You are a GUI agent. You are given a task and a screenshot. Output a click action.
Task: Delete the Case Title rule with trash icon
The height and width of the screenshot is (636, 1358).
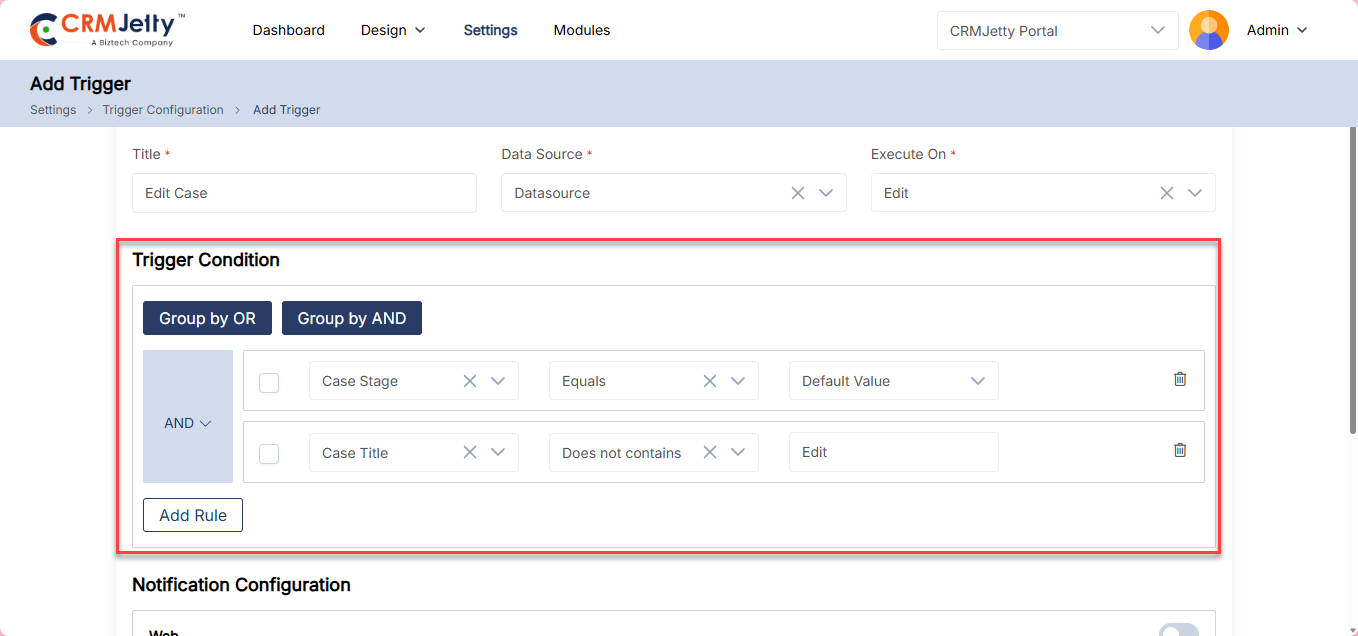coord(1180,450)
